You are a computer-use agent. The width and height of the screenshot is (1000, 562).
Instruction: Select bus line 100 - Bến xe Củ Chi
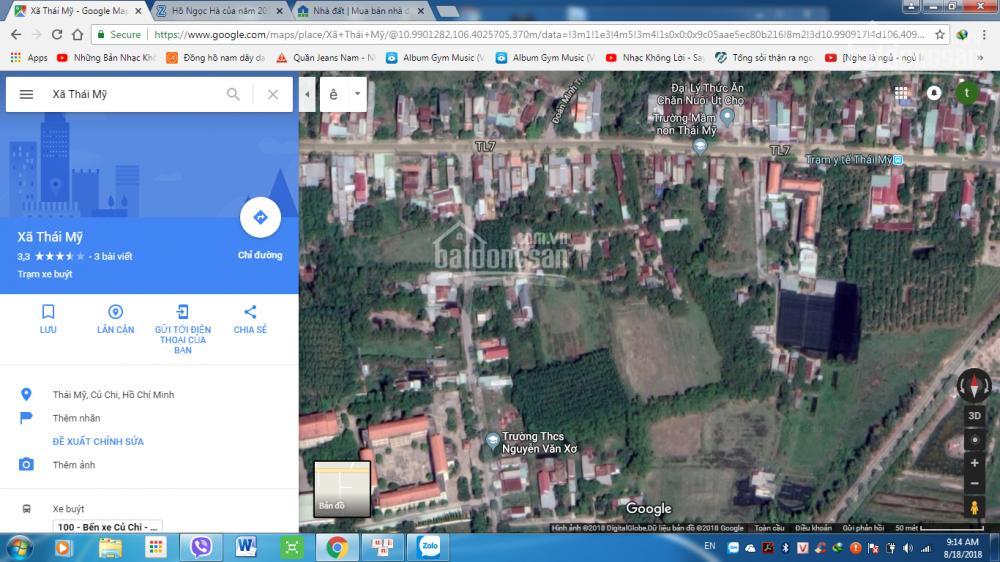107,527
